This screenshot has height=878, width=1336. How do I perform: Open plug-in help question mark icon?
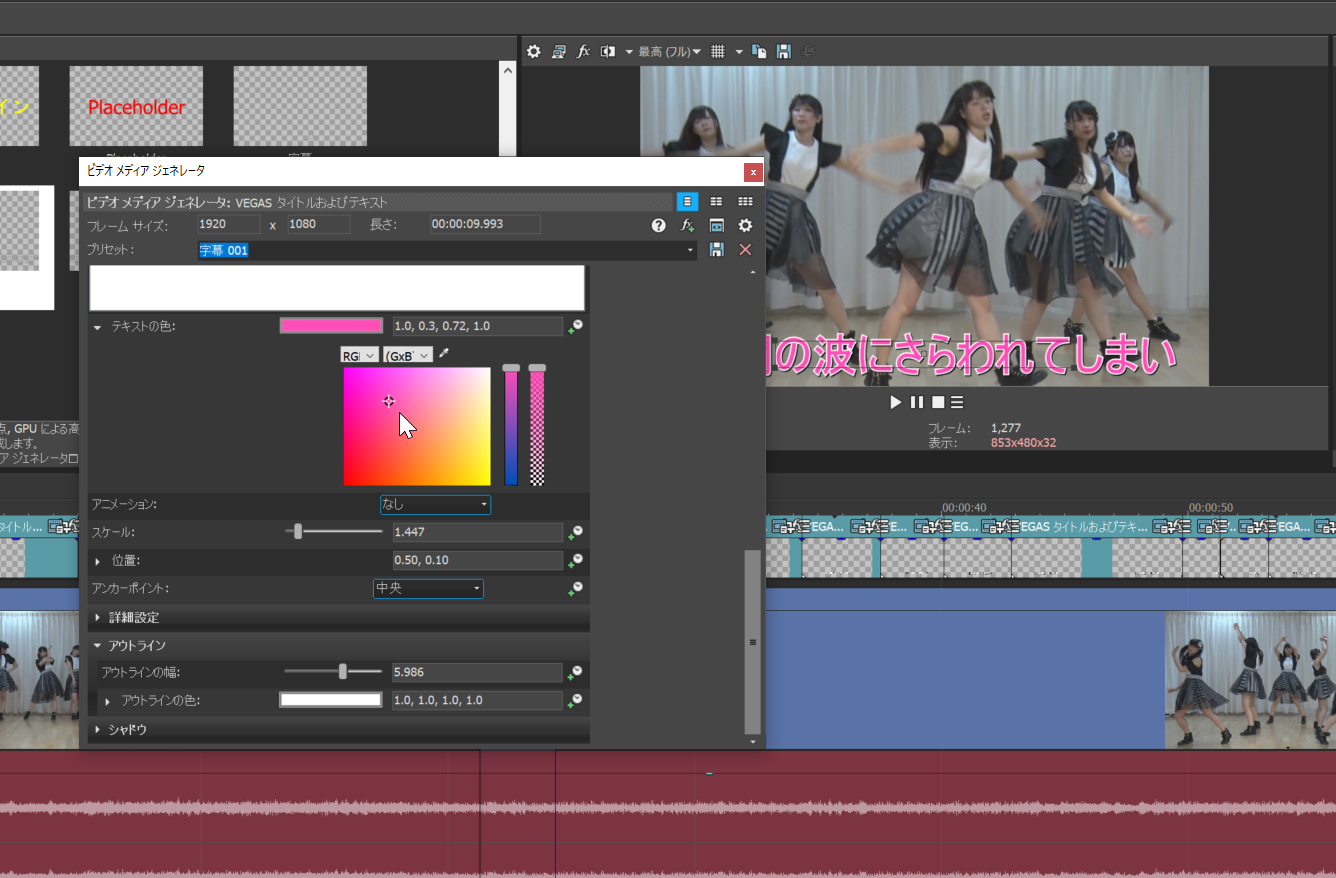(658, 225)
